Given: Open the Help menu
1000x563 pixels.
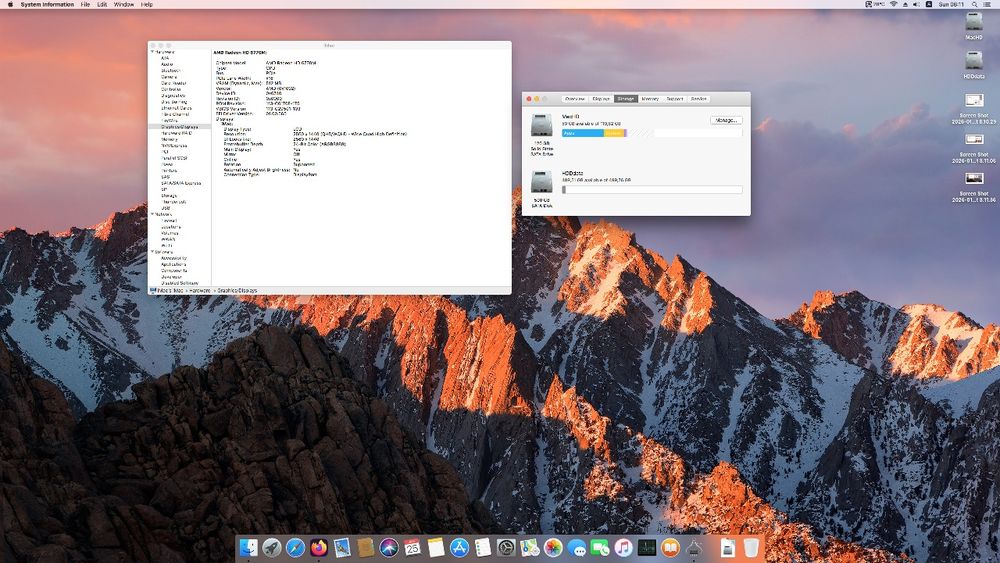Looking at the screenshot, I should pos(147,4).
